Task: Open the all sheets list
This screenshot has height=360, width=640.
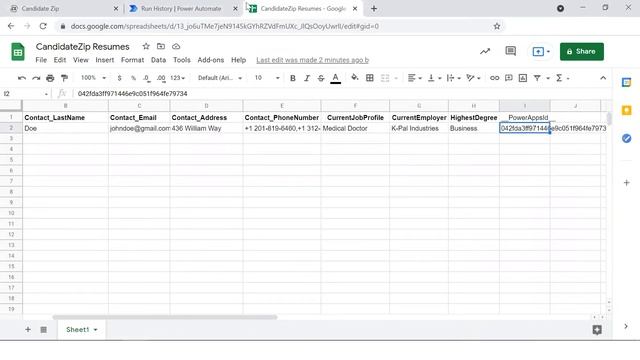Action: coord(44,329)
